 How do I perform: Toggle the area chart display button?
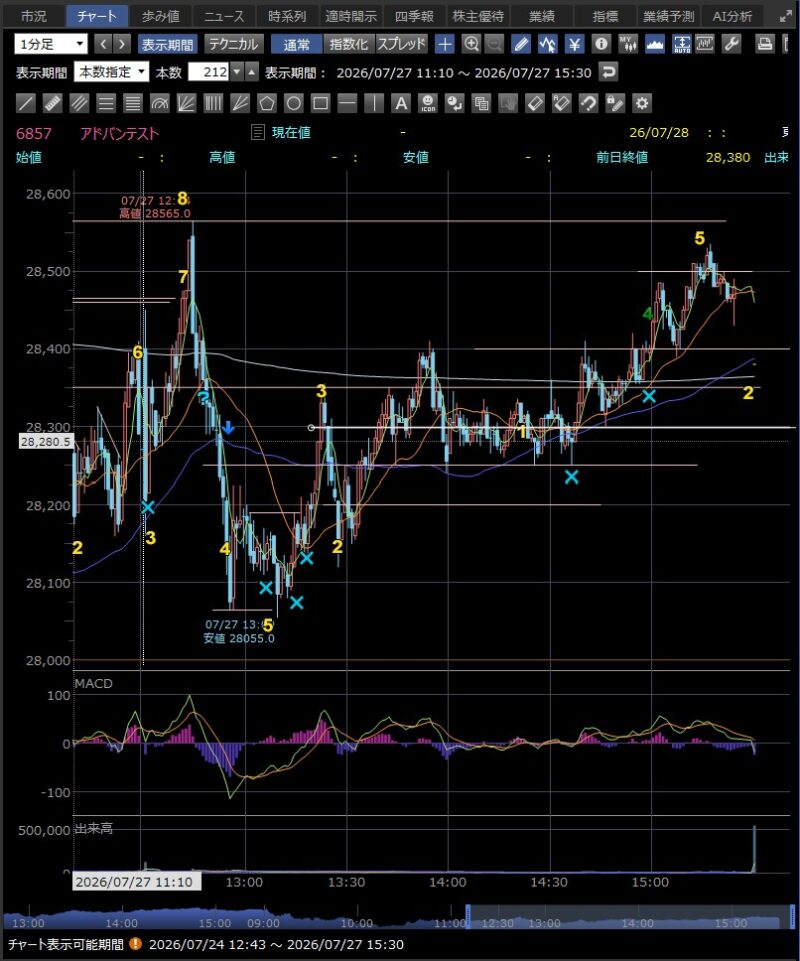pos(655,44)
